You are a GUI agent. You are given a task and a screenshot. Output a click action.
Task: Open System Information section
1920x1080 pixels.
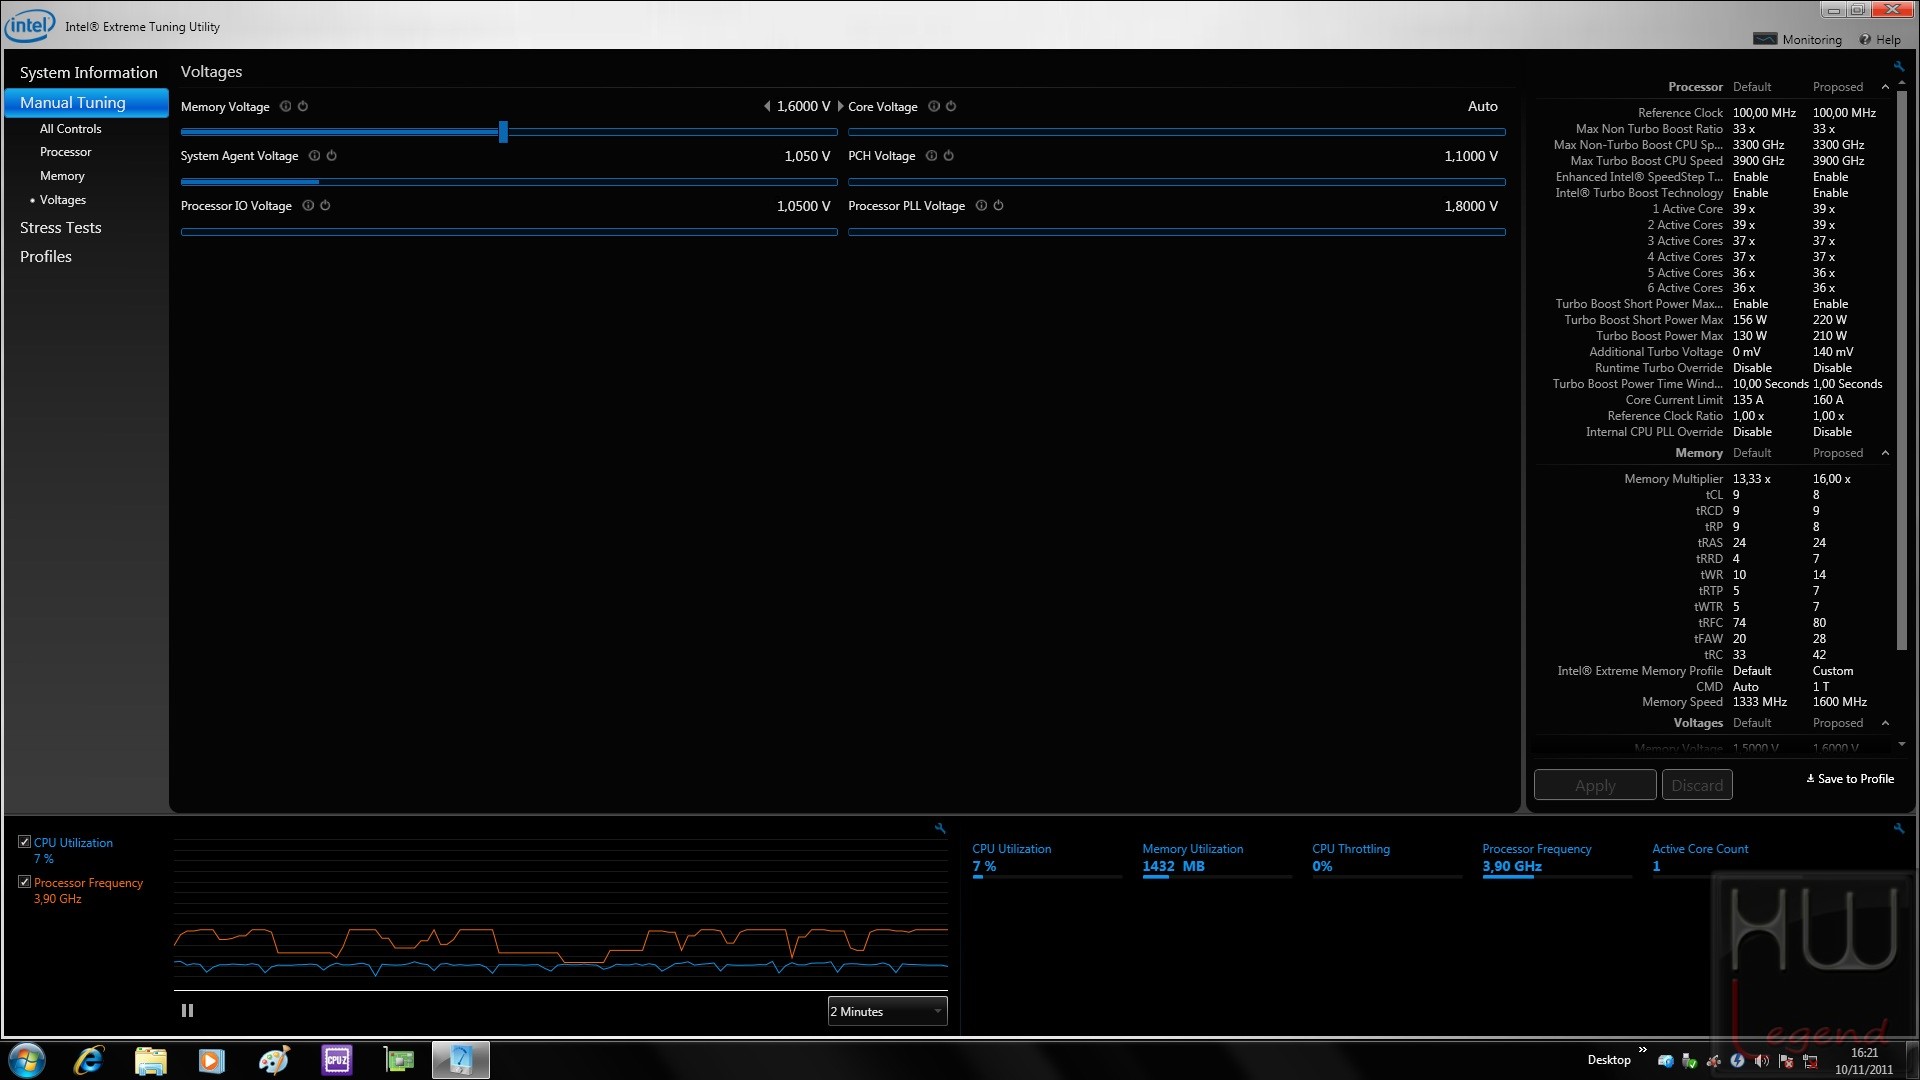pyautogui.click(x=88, y=72)
